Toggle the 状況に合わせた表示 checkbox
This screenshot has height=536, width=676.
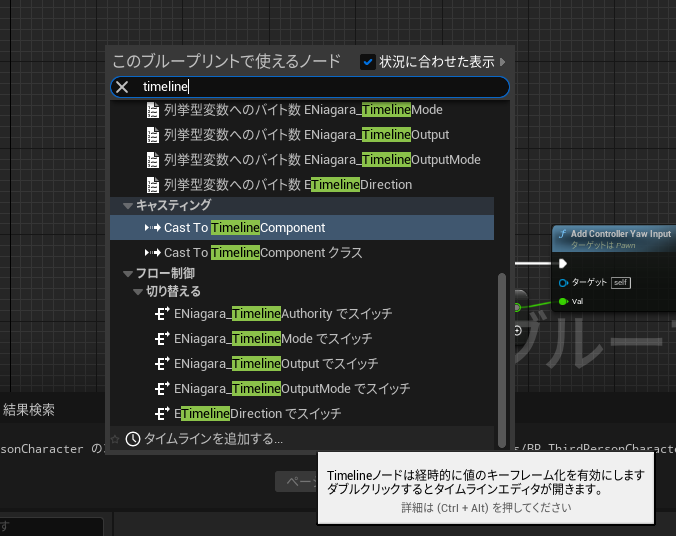[368, 62]
